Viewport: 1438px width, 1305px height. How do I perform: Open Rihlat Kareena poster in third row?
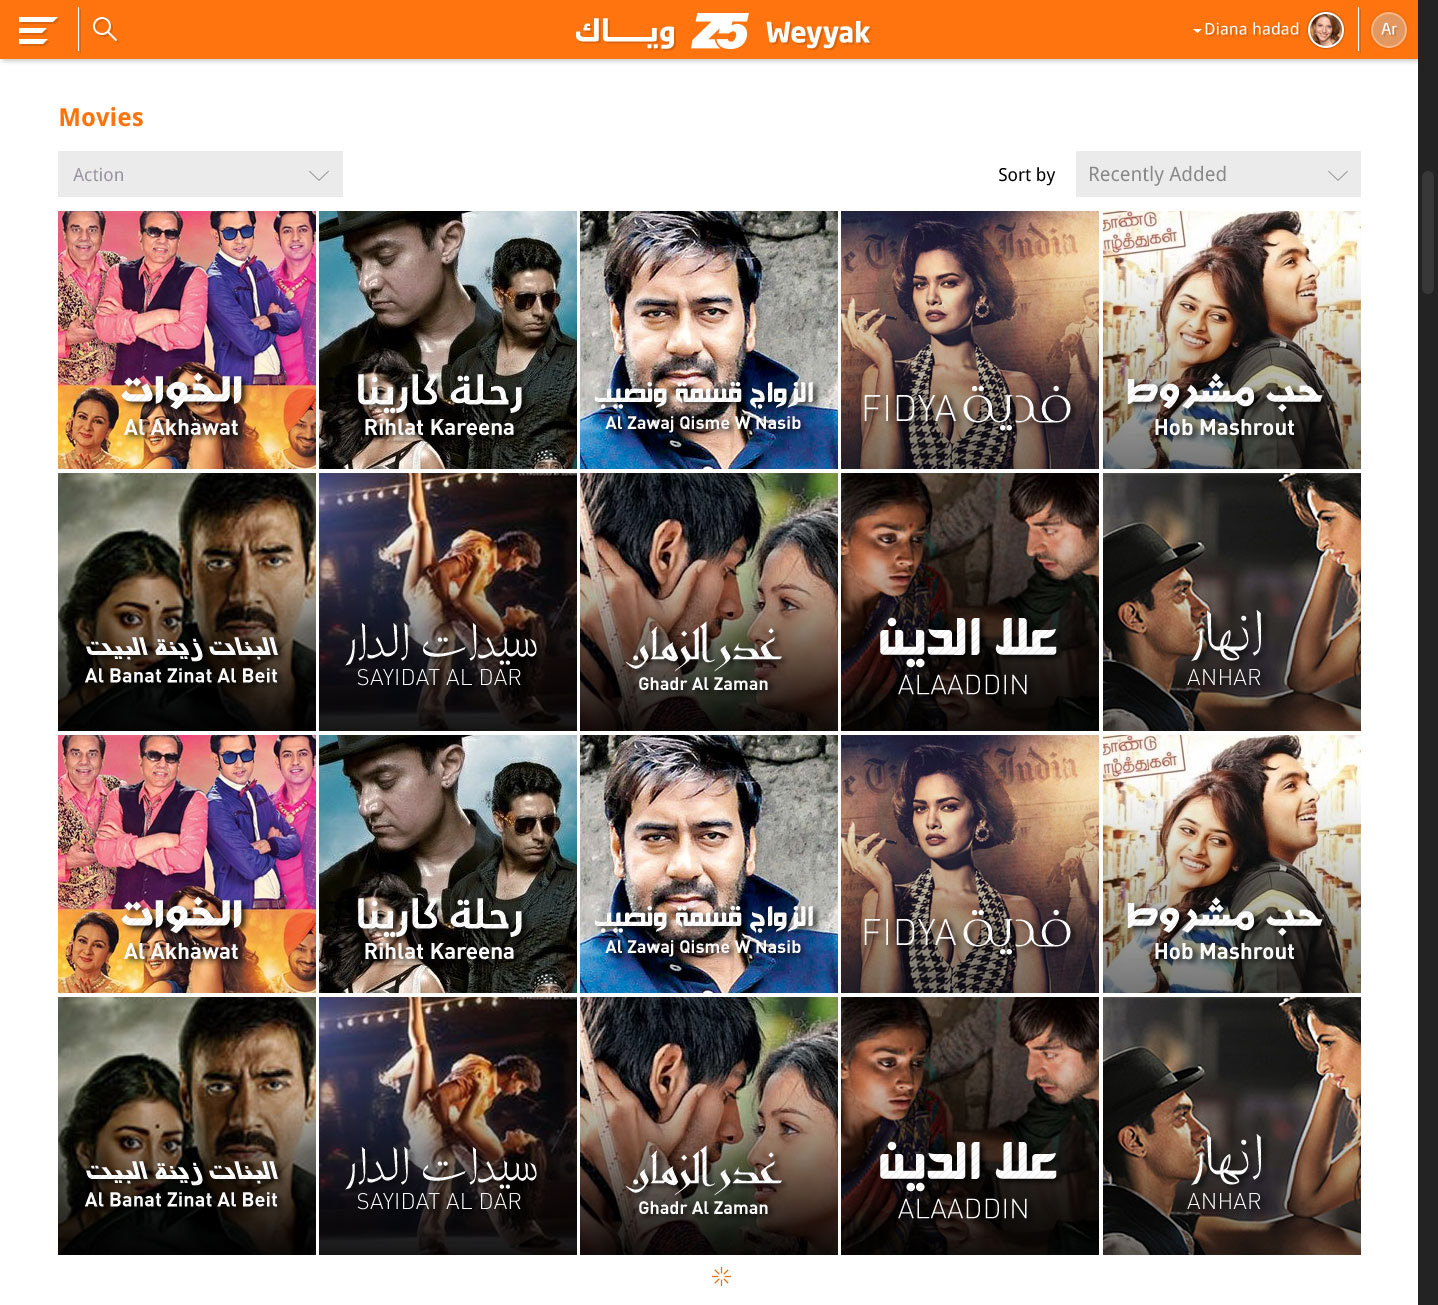point(448,864)
